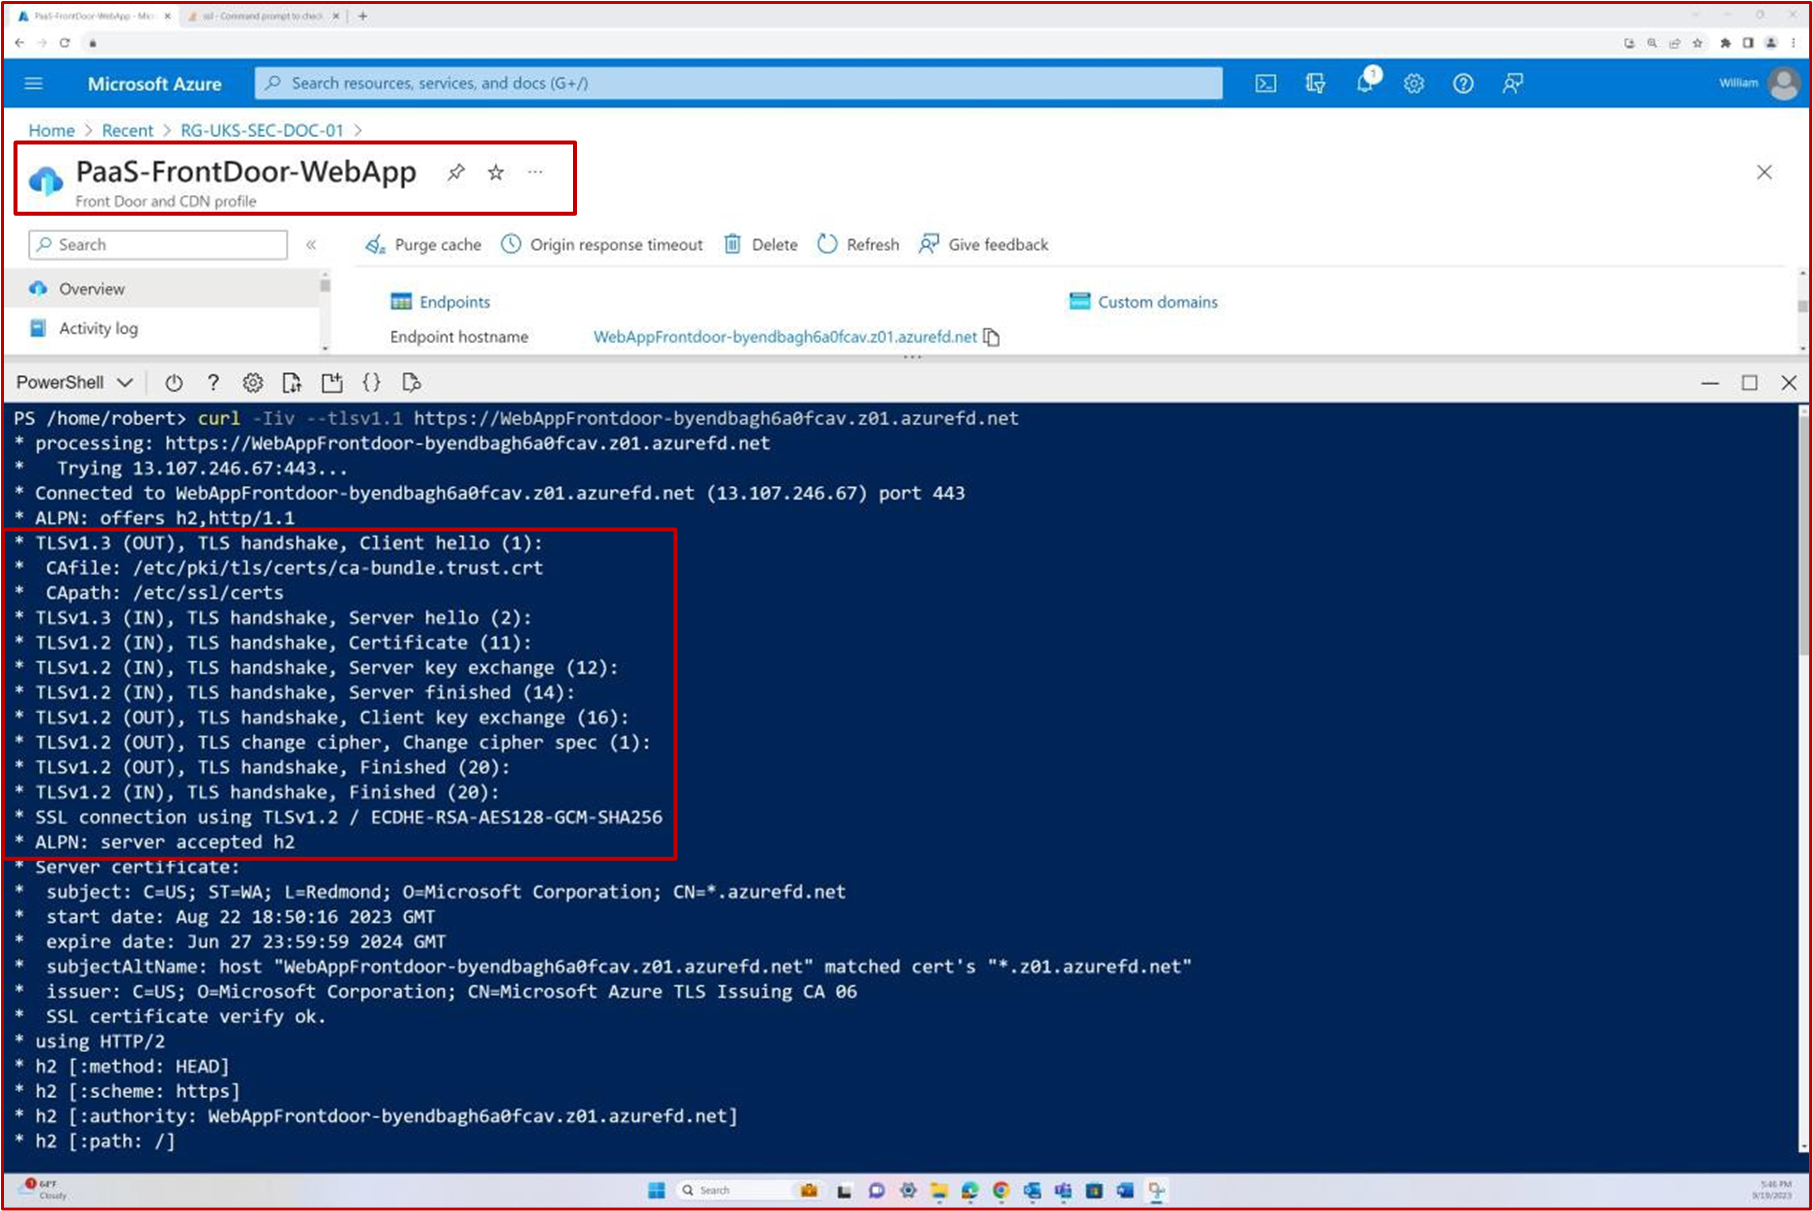1813x1211 pixels.
Task: Expand the ellipsis menu beside PaaS-FrontDoor-WebApp
Action: click(x=535, y=172)
